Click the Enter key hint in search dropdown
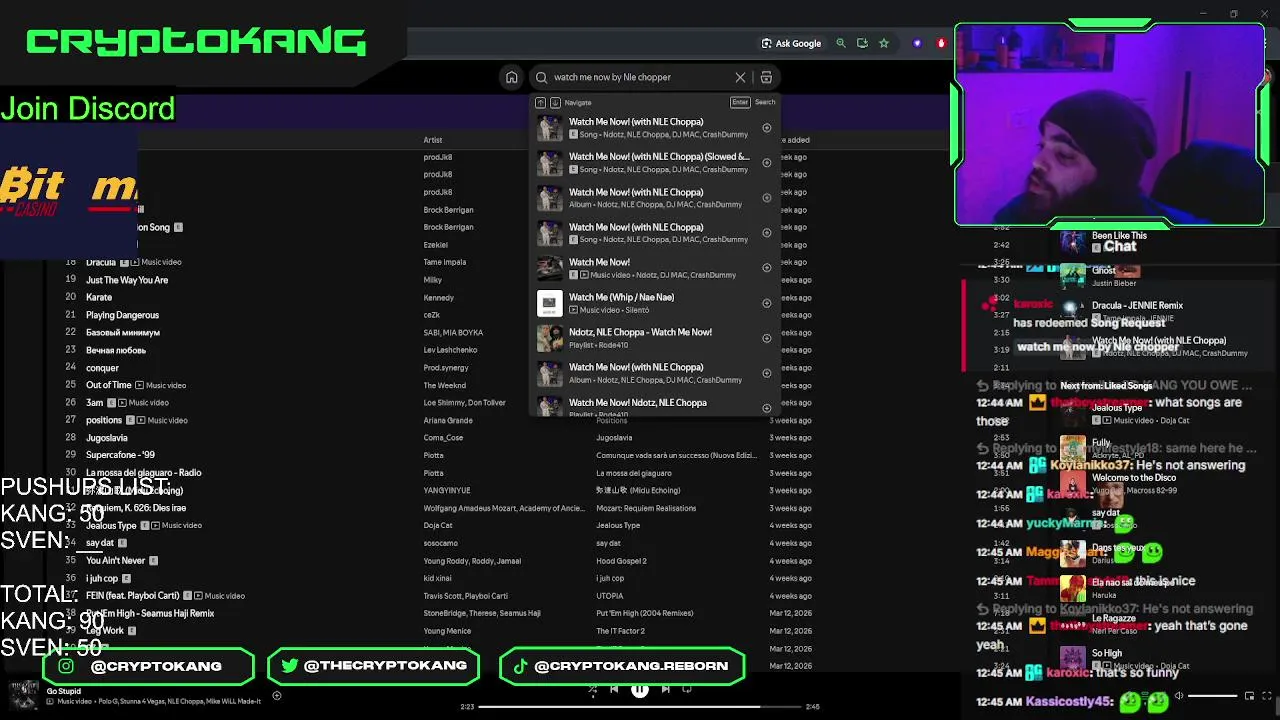Viewport: 1280px width, 720px height. point(740,102)
